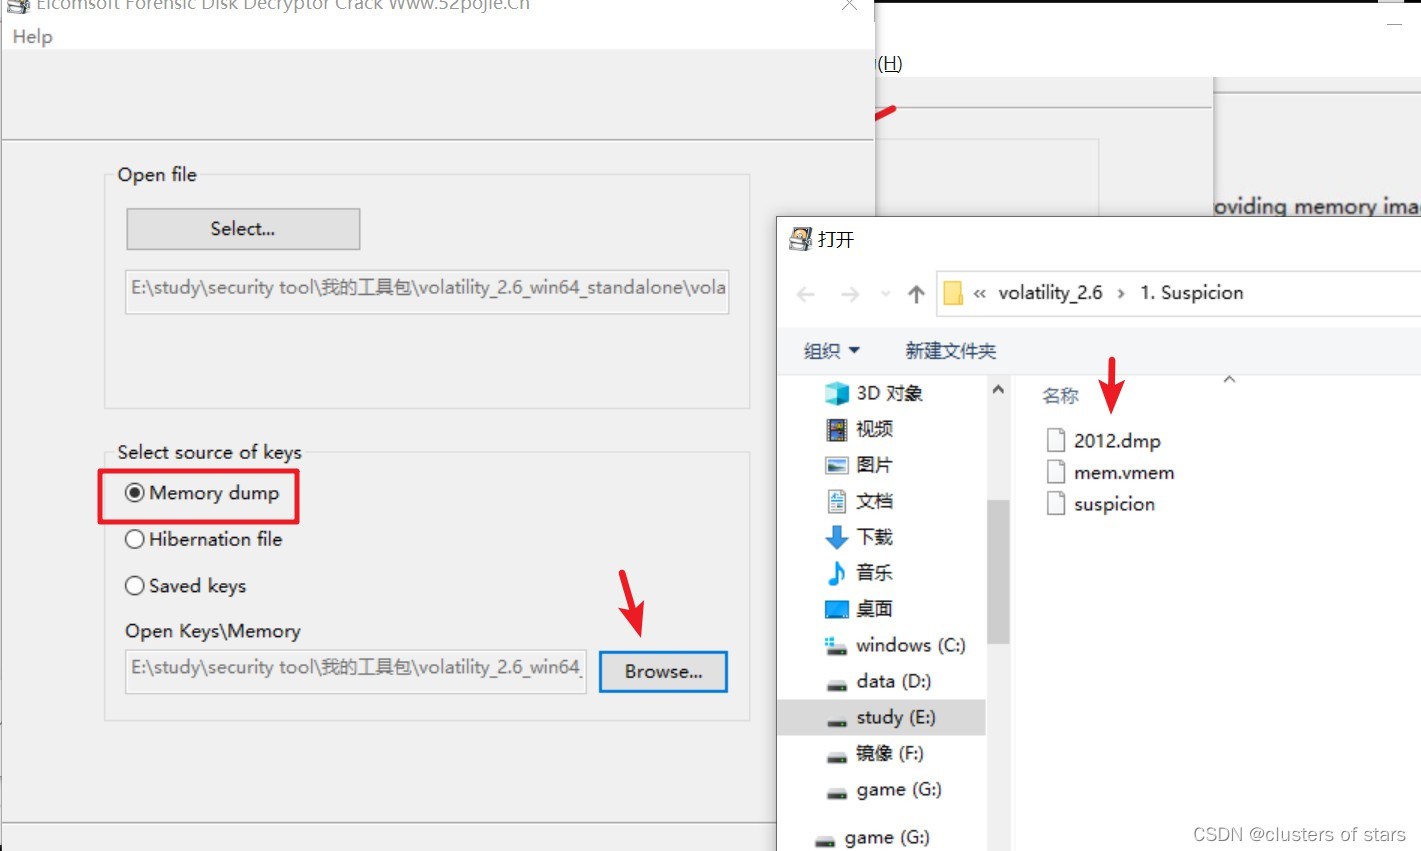Click the Browse... button for keys memory
This screenshot has width=1421, height=851.
[662, 671]
